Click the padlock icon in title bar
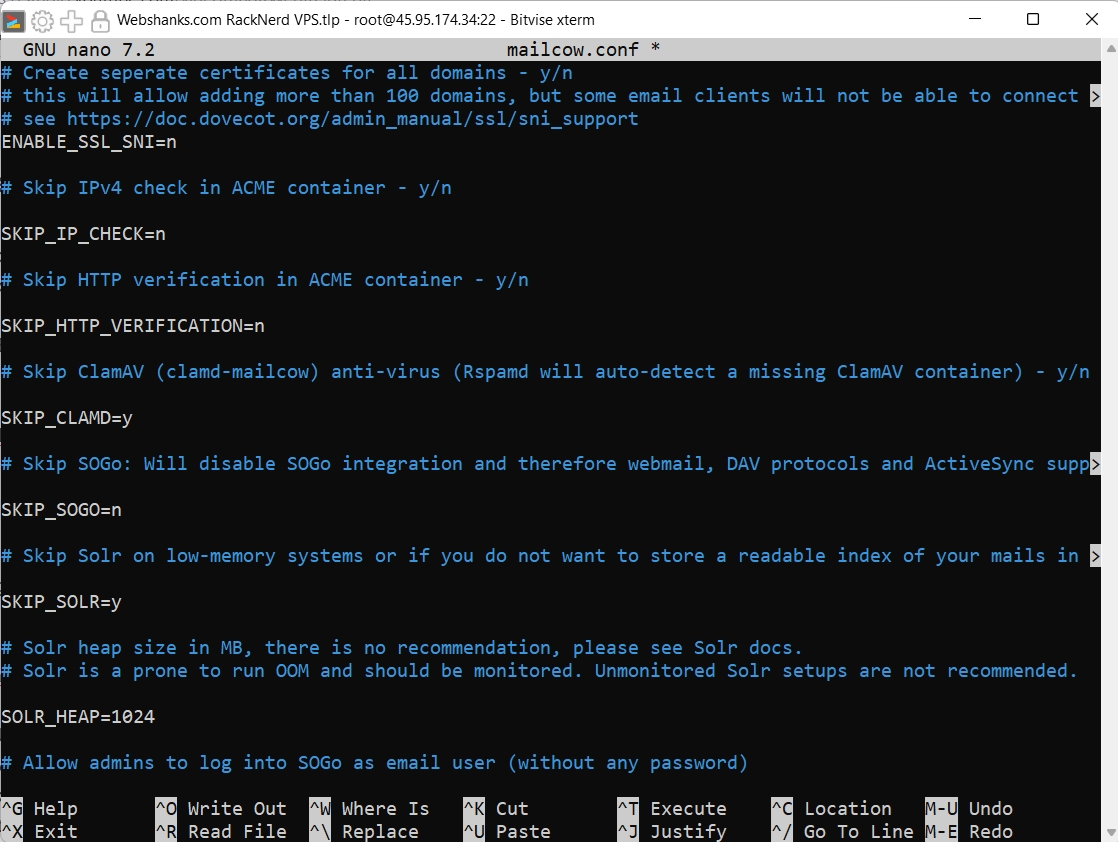1118x842 pixels. [x=99, y=20]
